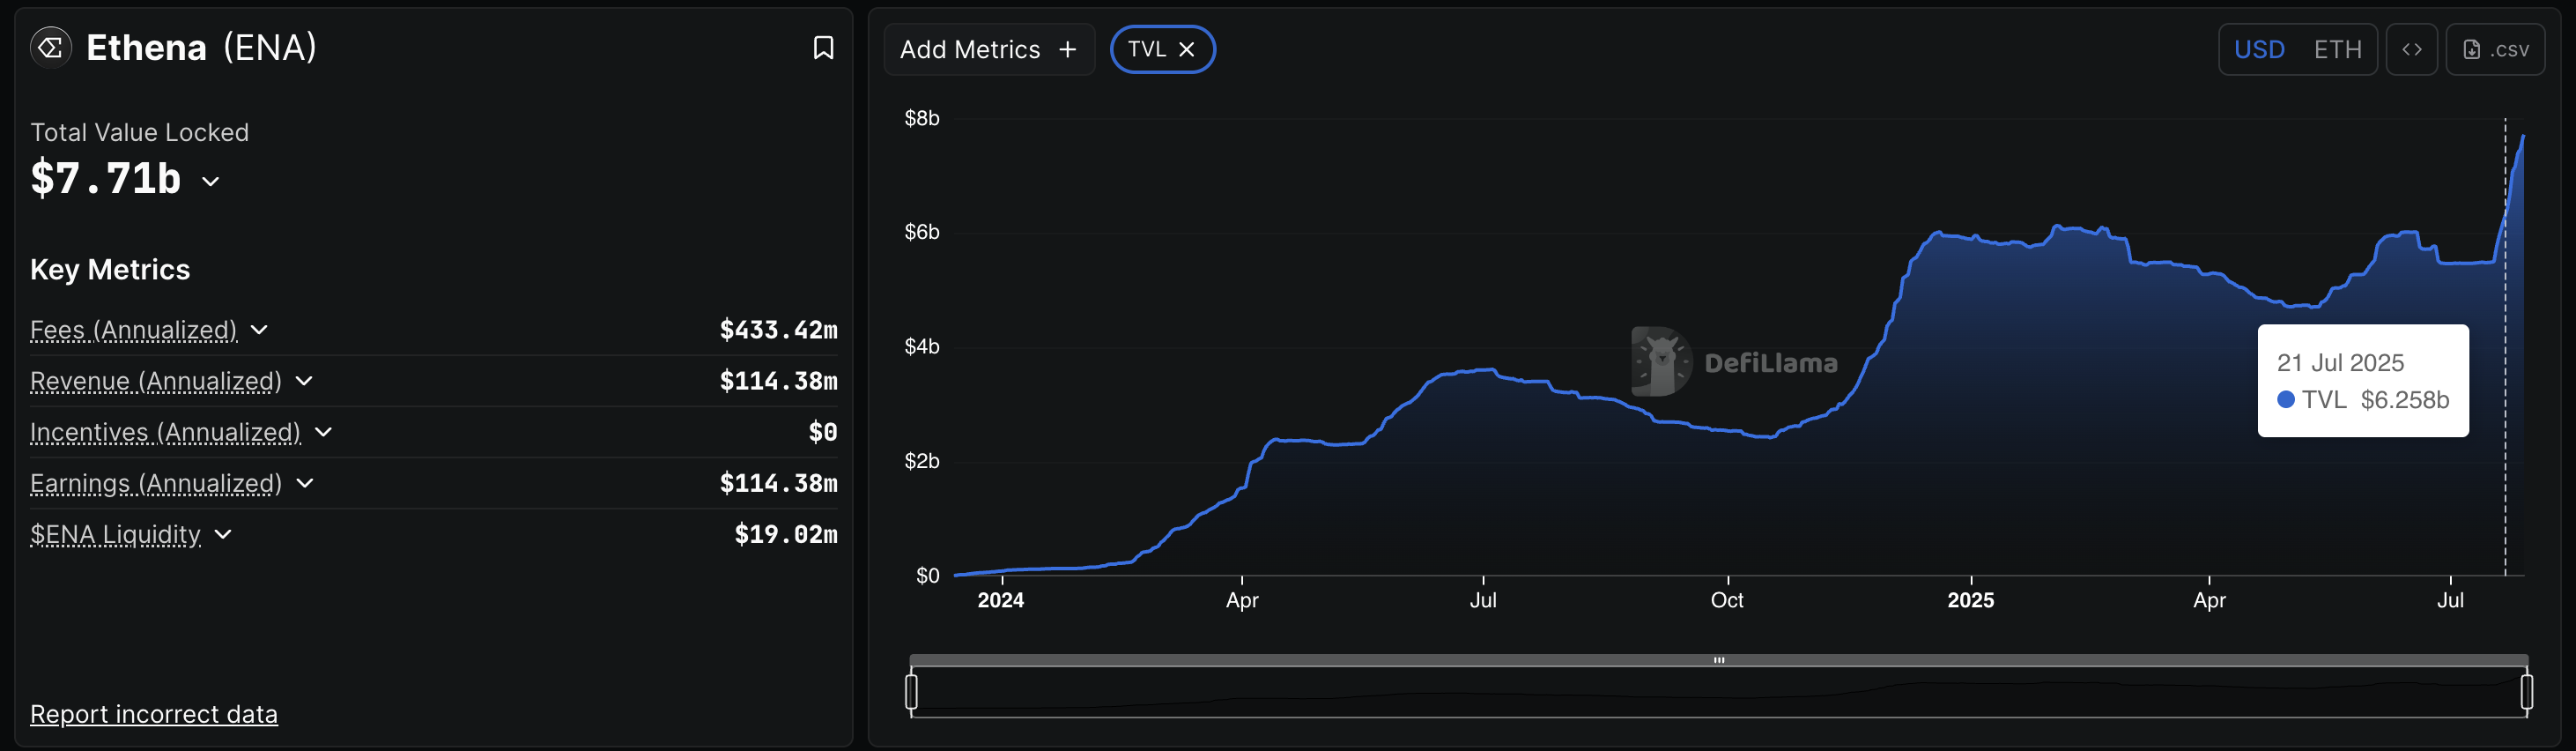Download chart data as .csv
The height and width of the screenshot is (751, 2576).
click(2495, 49)
